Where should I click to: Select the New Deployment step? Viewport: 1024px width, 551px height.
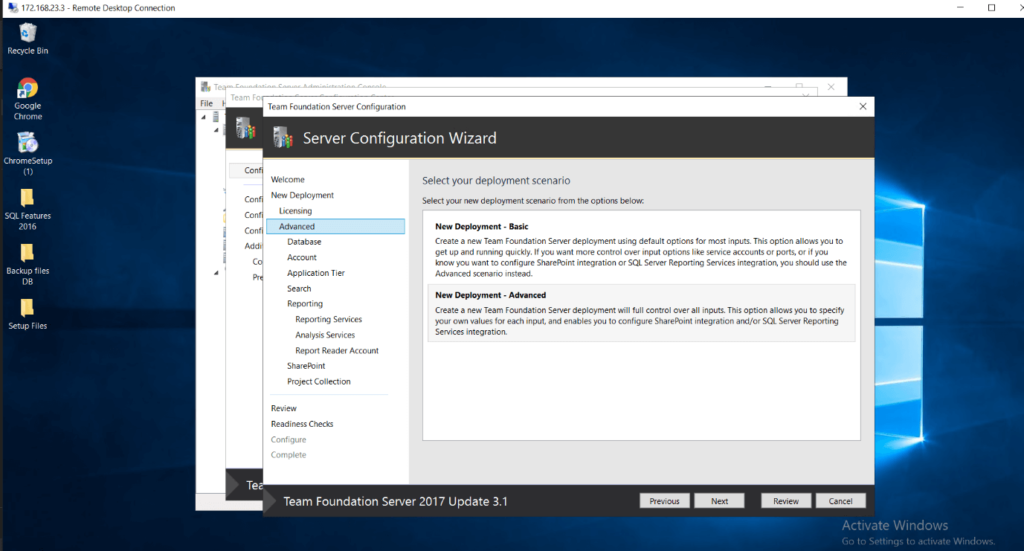(x=302, y=195)
